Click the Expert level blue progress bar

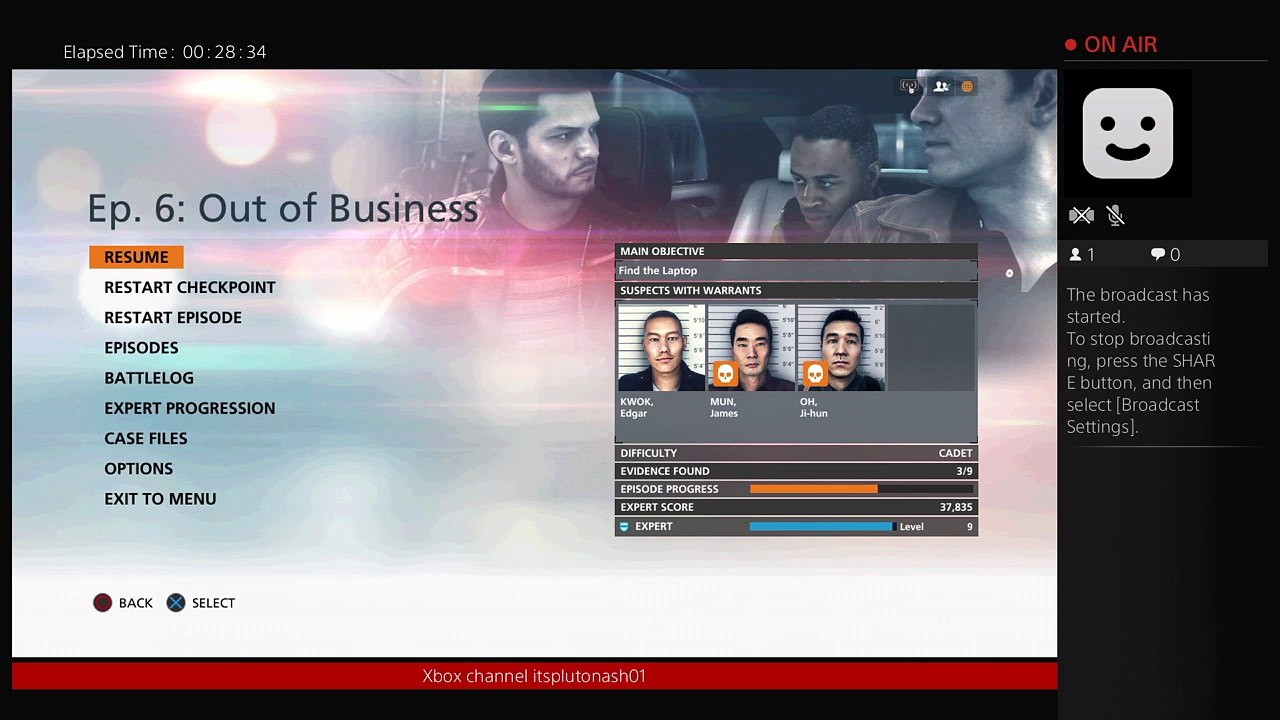[821, 526]
